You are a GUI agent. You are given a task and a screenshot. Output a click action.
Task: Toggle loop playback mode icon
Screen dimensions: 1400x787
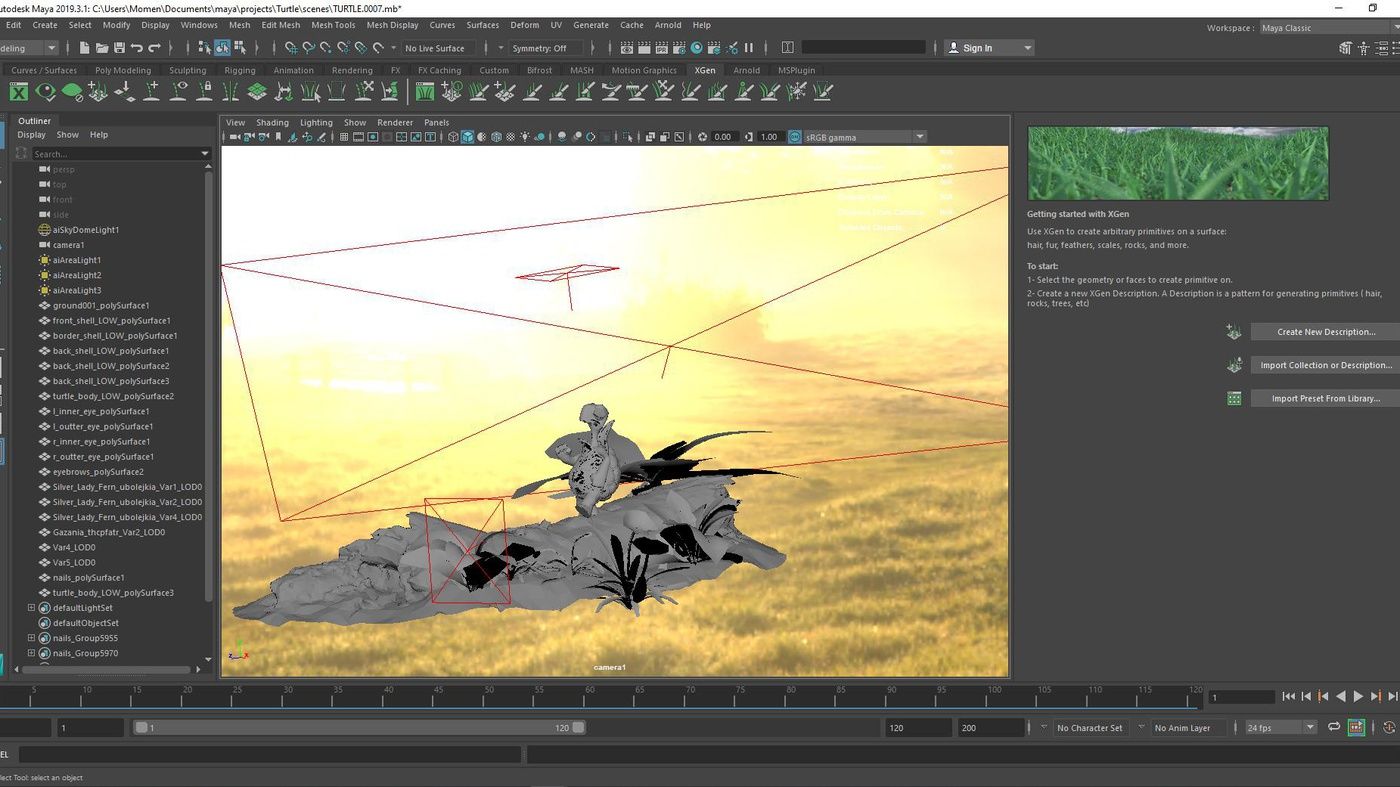[x=1334, y=728]
